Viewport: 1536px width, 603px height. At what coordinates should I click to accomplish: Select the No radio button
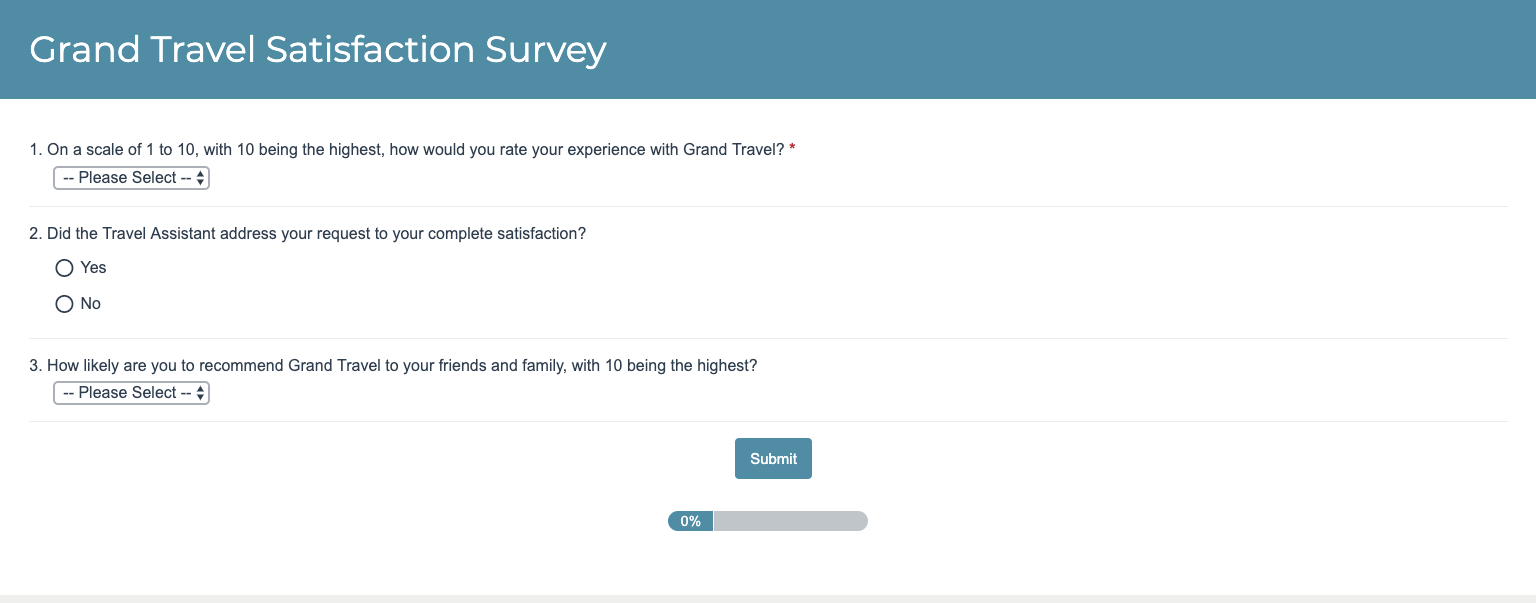(x=64, y=304)
